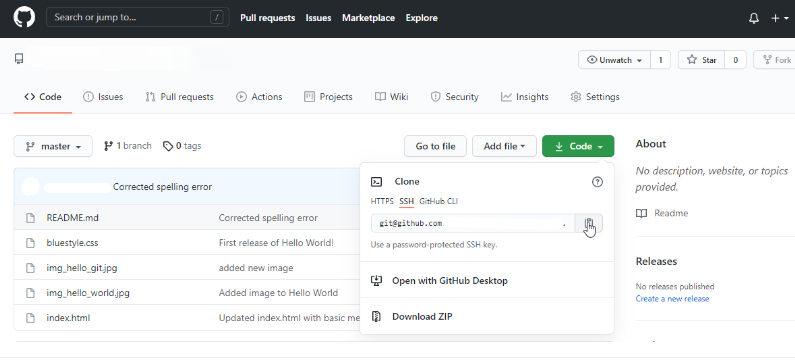
Task: Open repository Settings tab
Action: click(595, 97)
